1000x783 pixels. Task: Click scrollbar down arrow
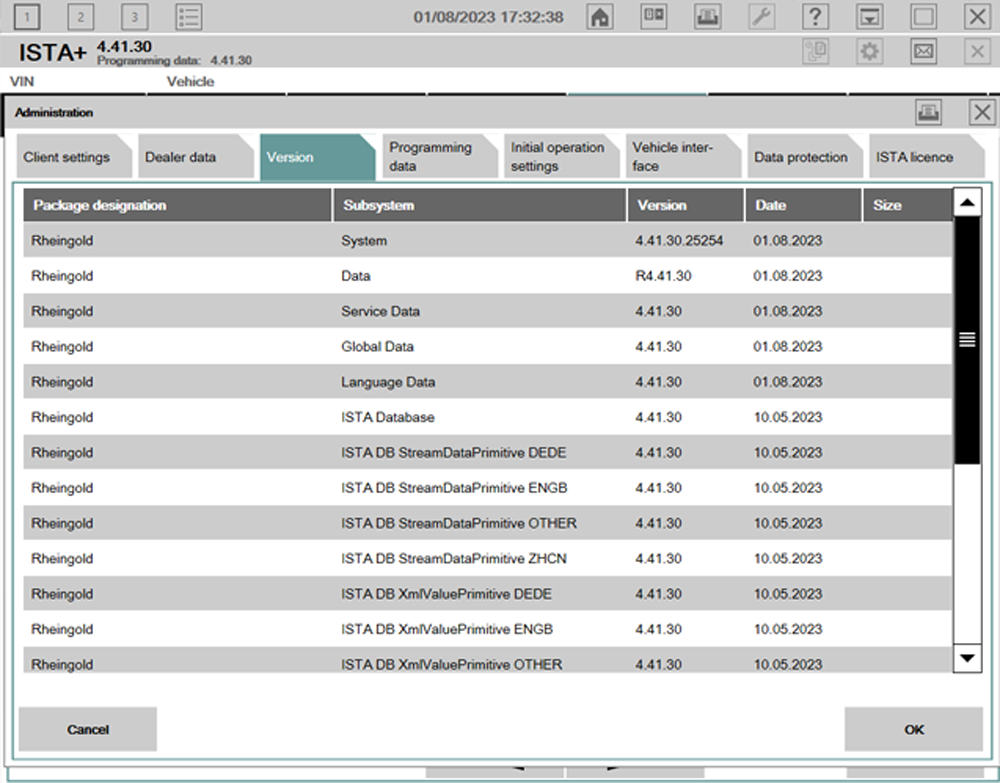tap(967, 658)
